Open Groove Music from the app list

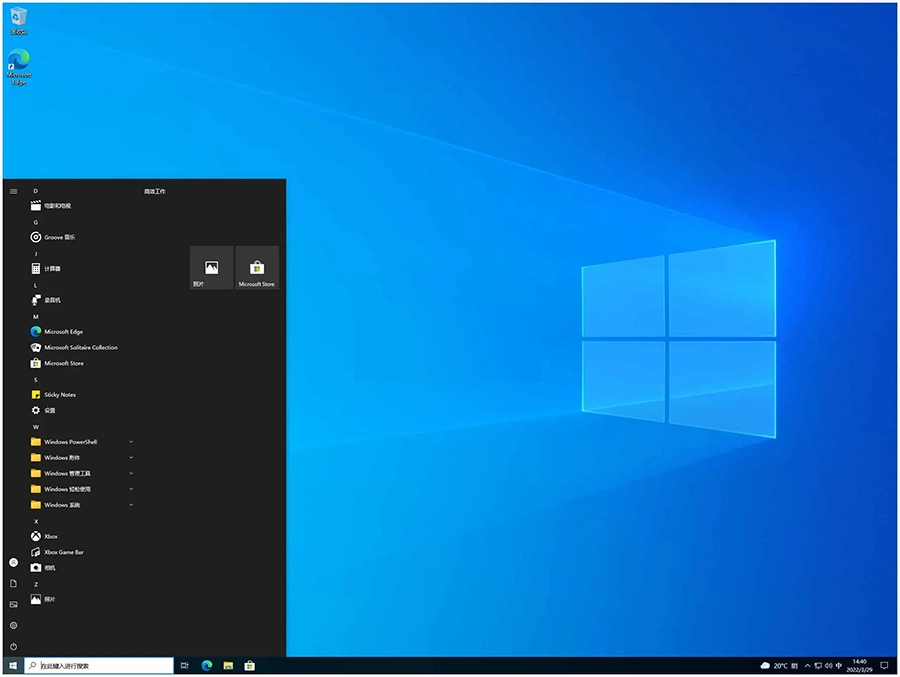pos(59,237)
